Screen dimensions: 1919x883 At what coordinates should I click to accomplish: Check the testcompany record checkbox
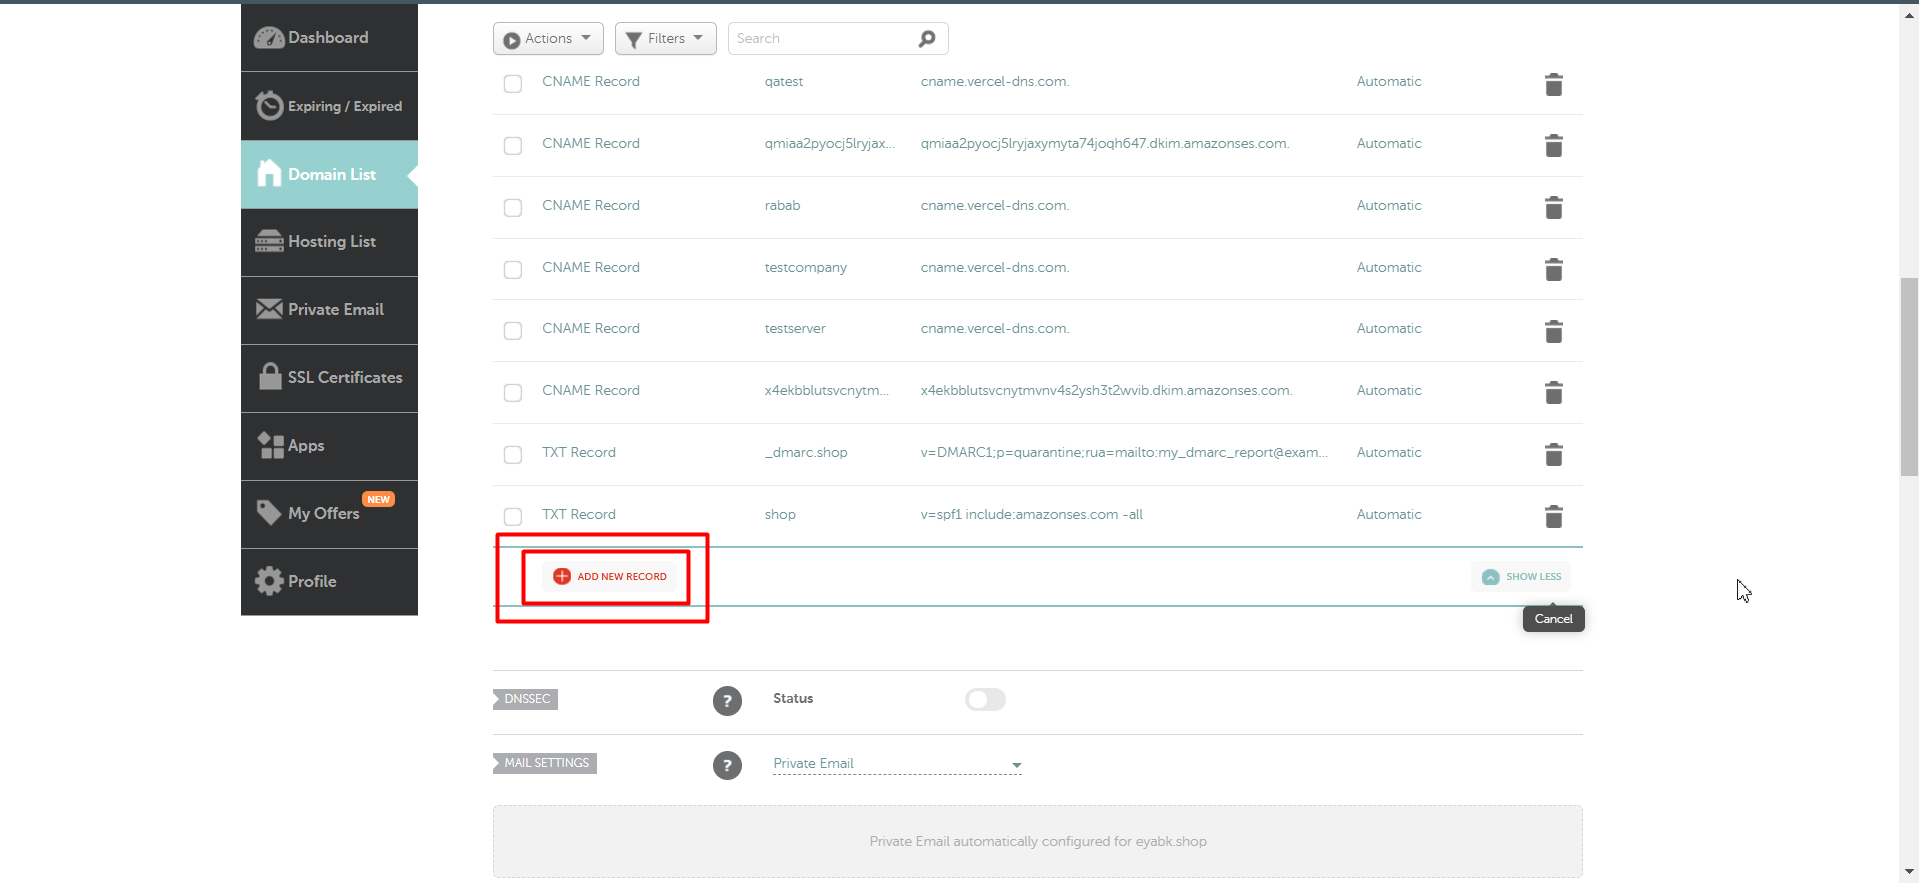pyautogui.click(x=513, y=270)
